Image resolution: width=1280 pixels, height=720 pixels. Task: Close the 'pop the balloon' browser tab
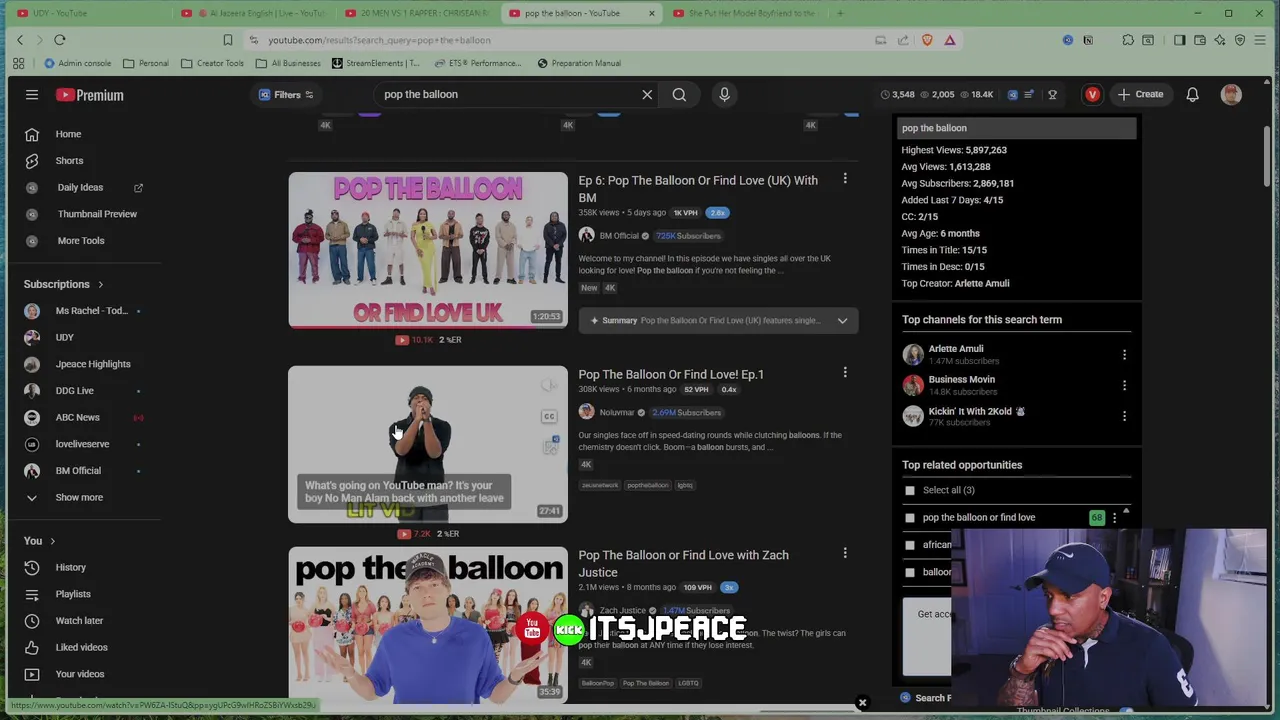coord(651,13)
